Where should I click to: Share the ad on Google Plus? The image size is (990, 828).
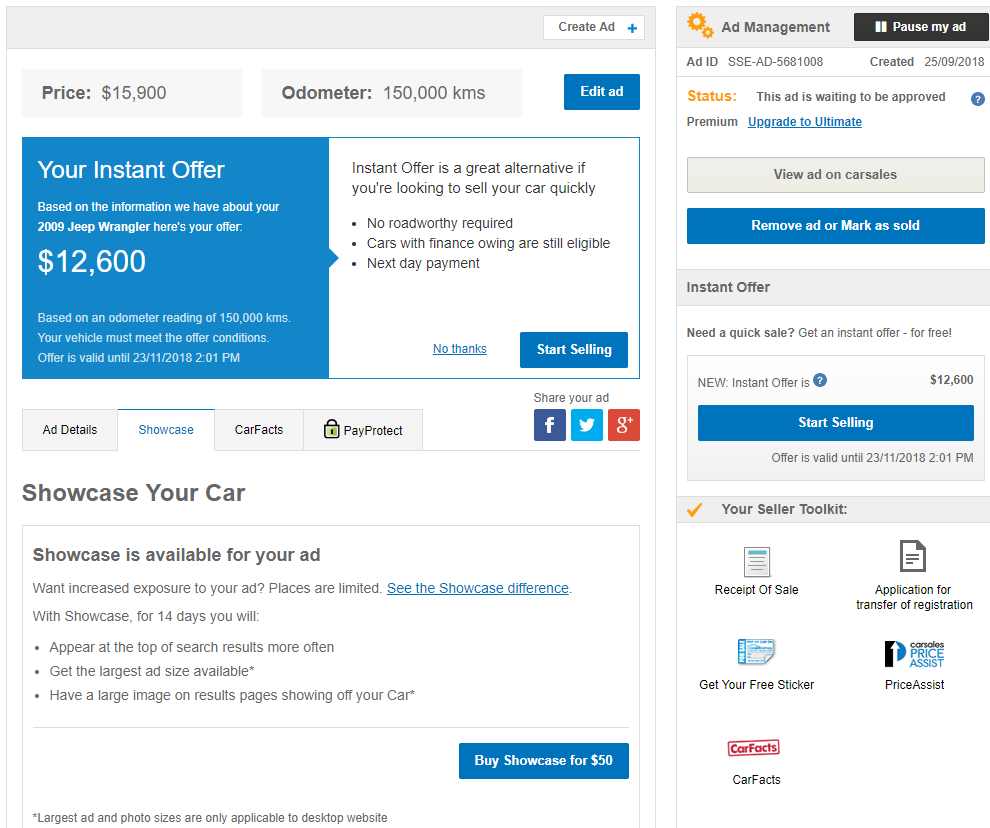tap(624, 425)
